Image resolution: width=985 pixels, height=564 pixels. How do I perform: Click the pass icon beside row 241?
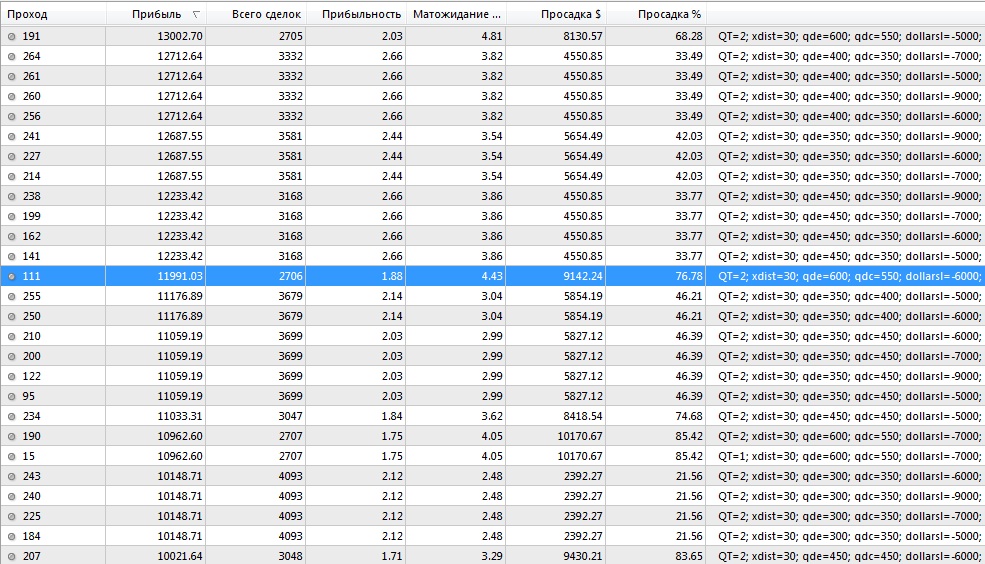[x=11, y=136]
